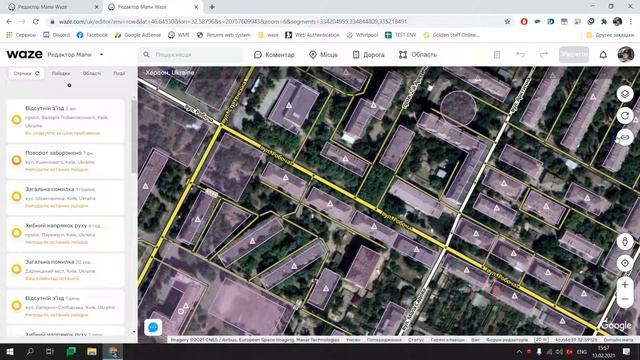Open the user profile avatar
Screen dimensions: 640x360
pyautogui.click(x=625, y=54)
